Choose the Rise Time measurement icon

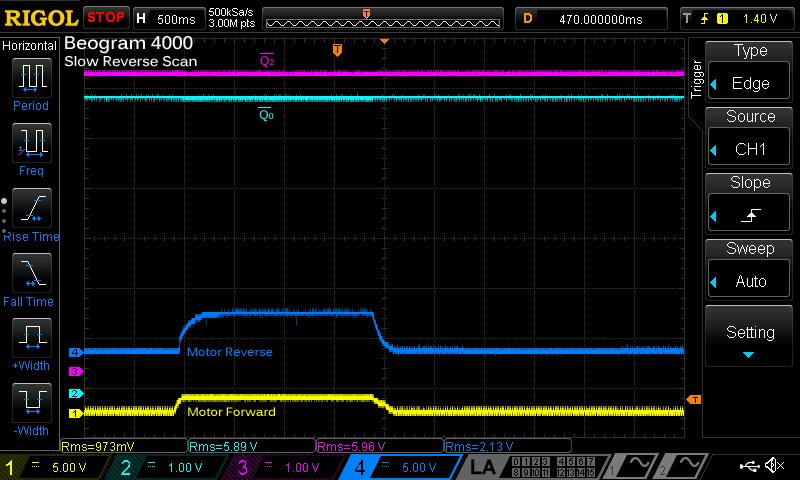click(x=30, y=205)
